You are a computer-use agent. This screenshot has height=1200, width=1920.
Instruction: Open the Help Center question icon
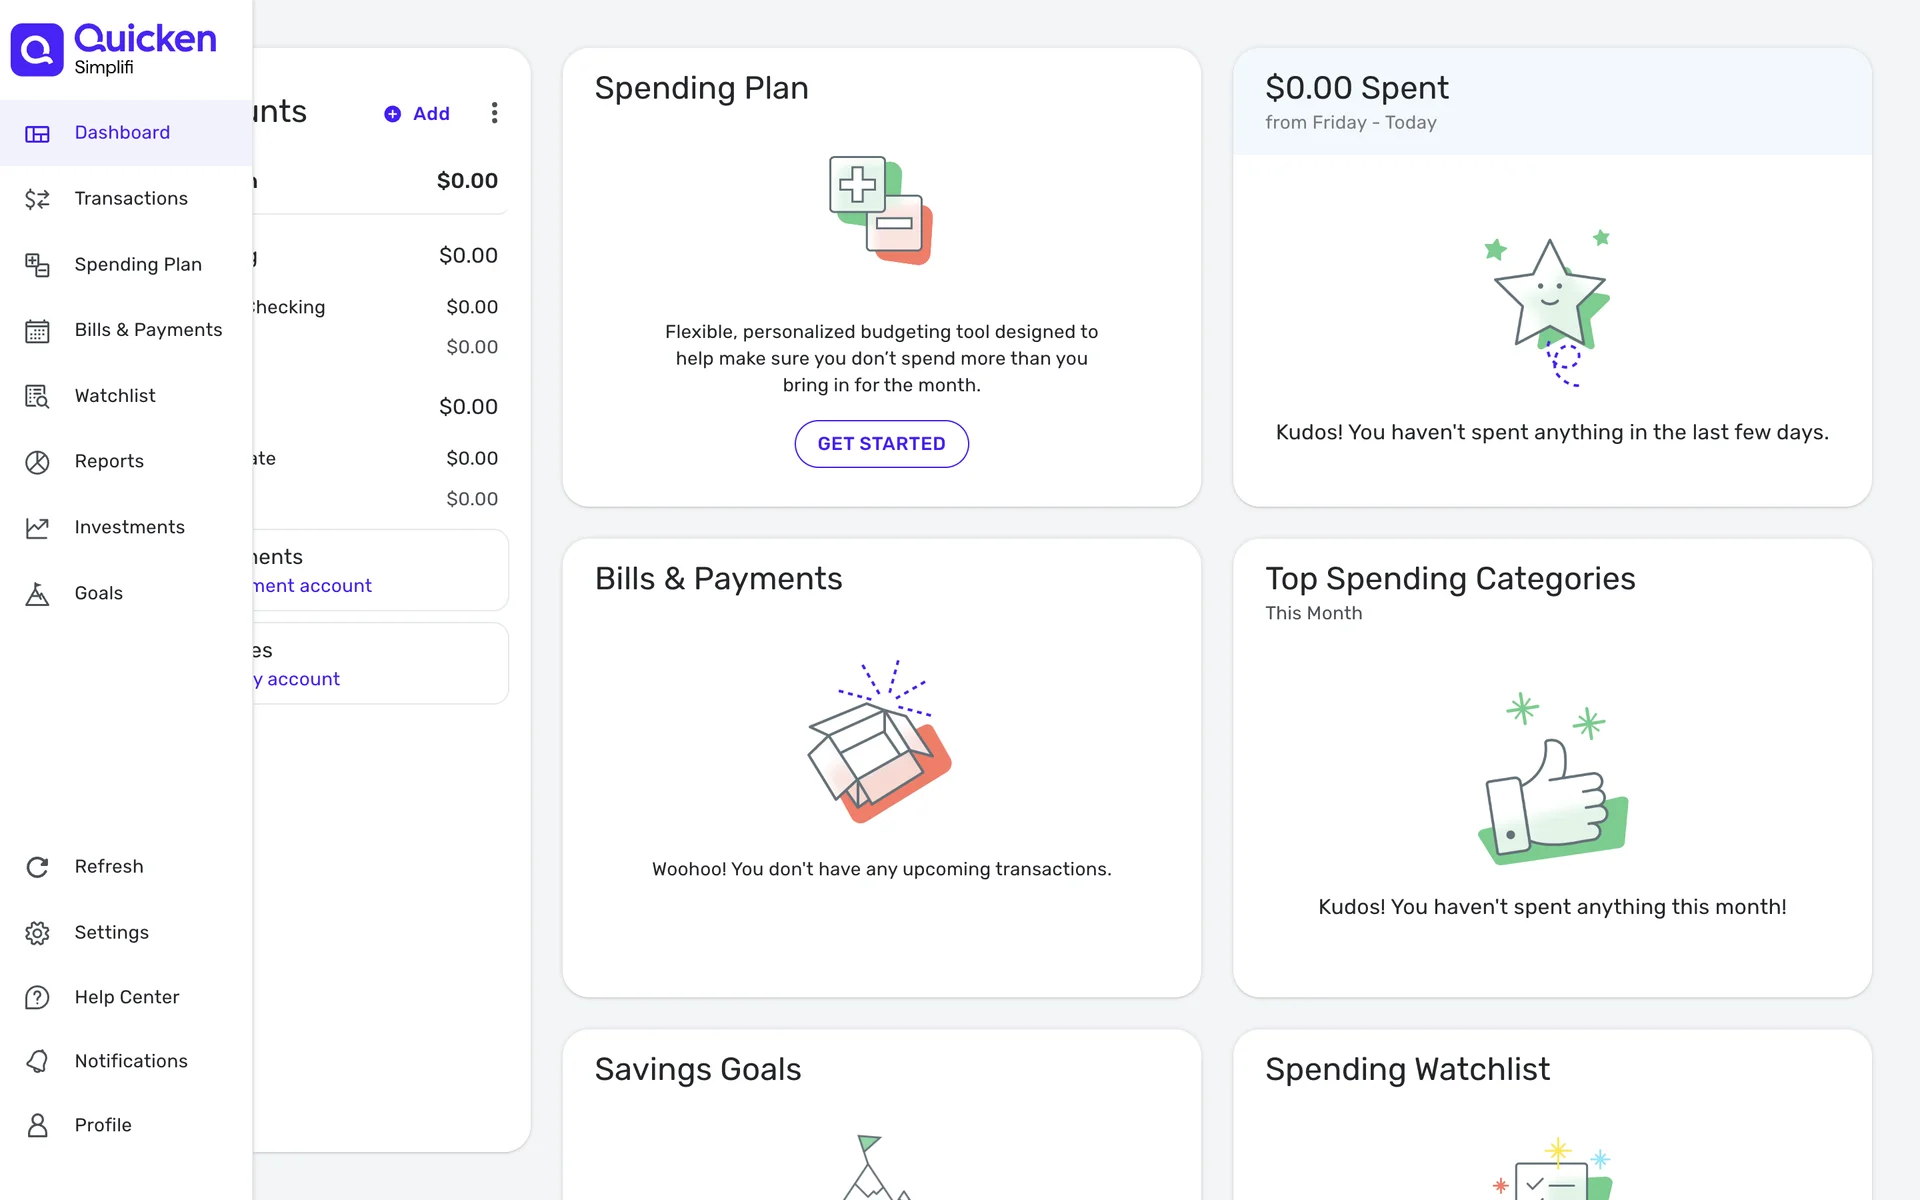37,998
